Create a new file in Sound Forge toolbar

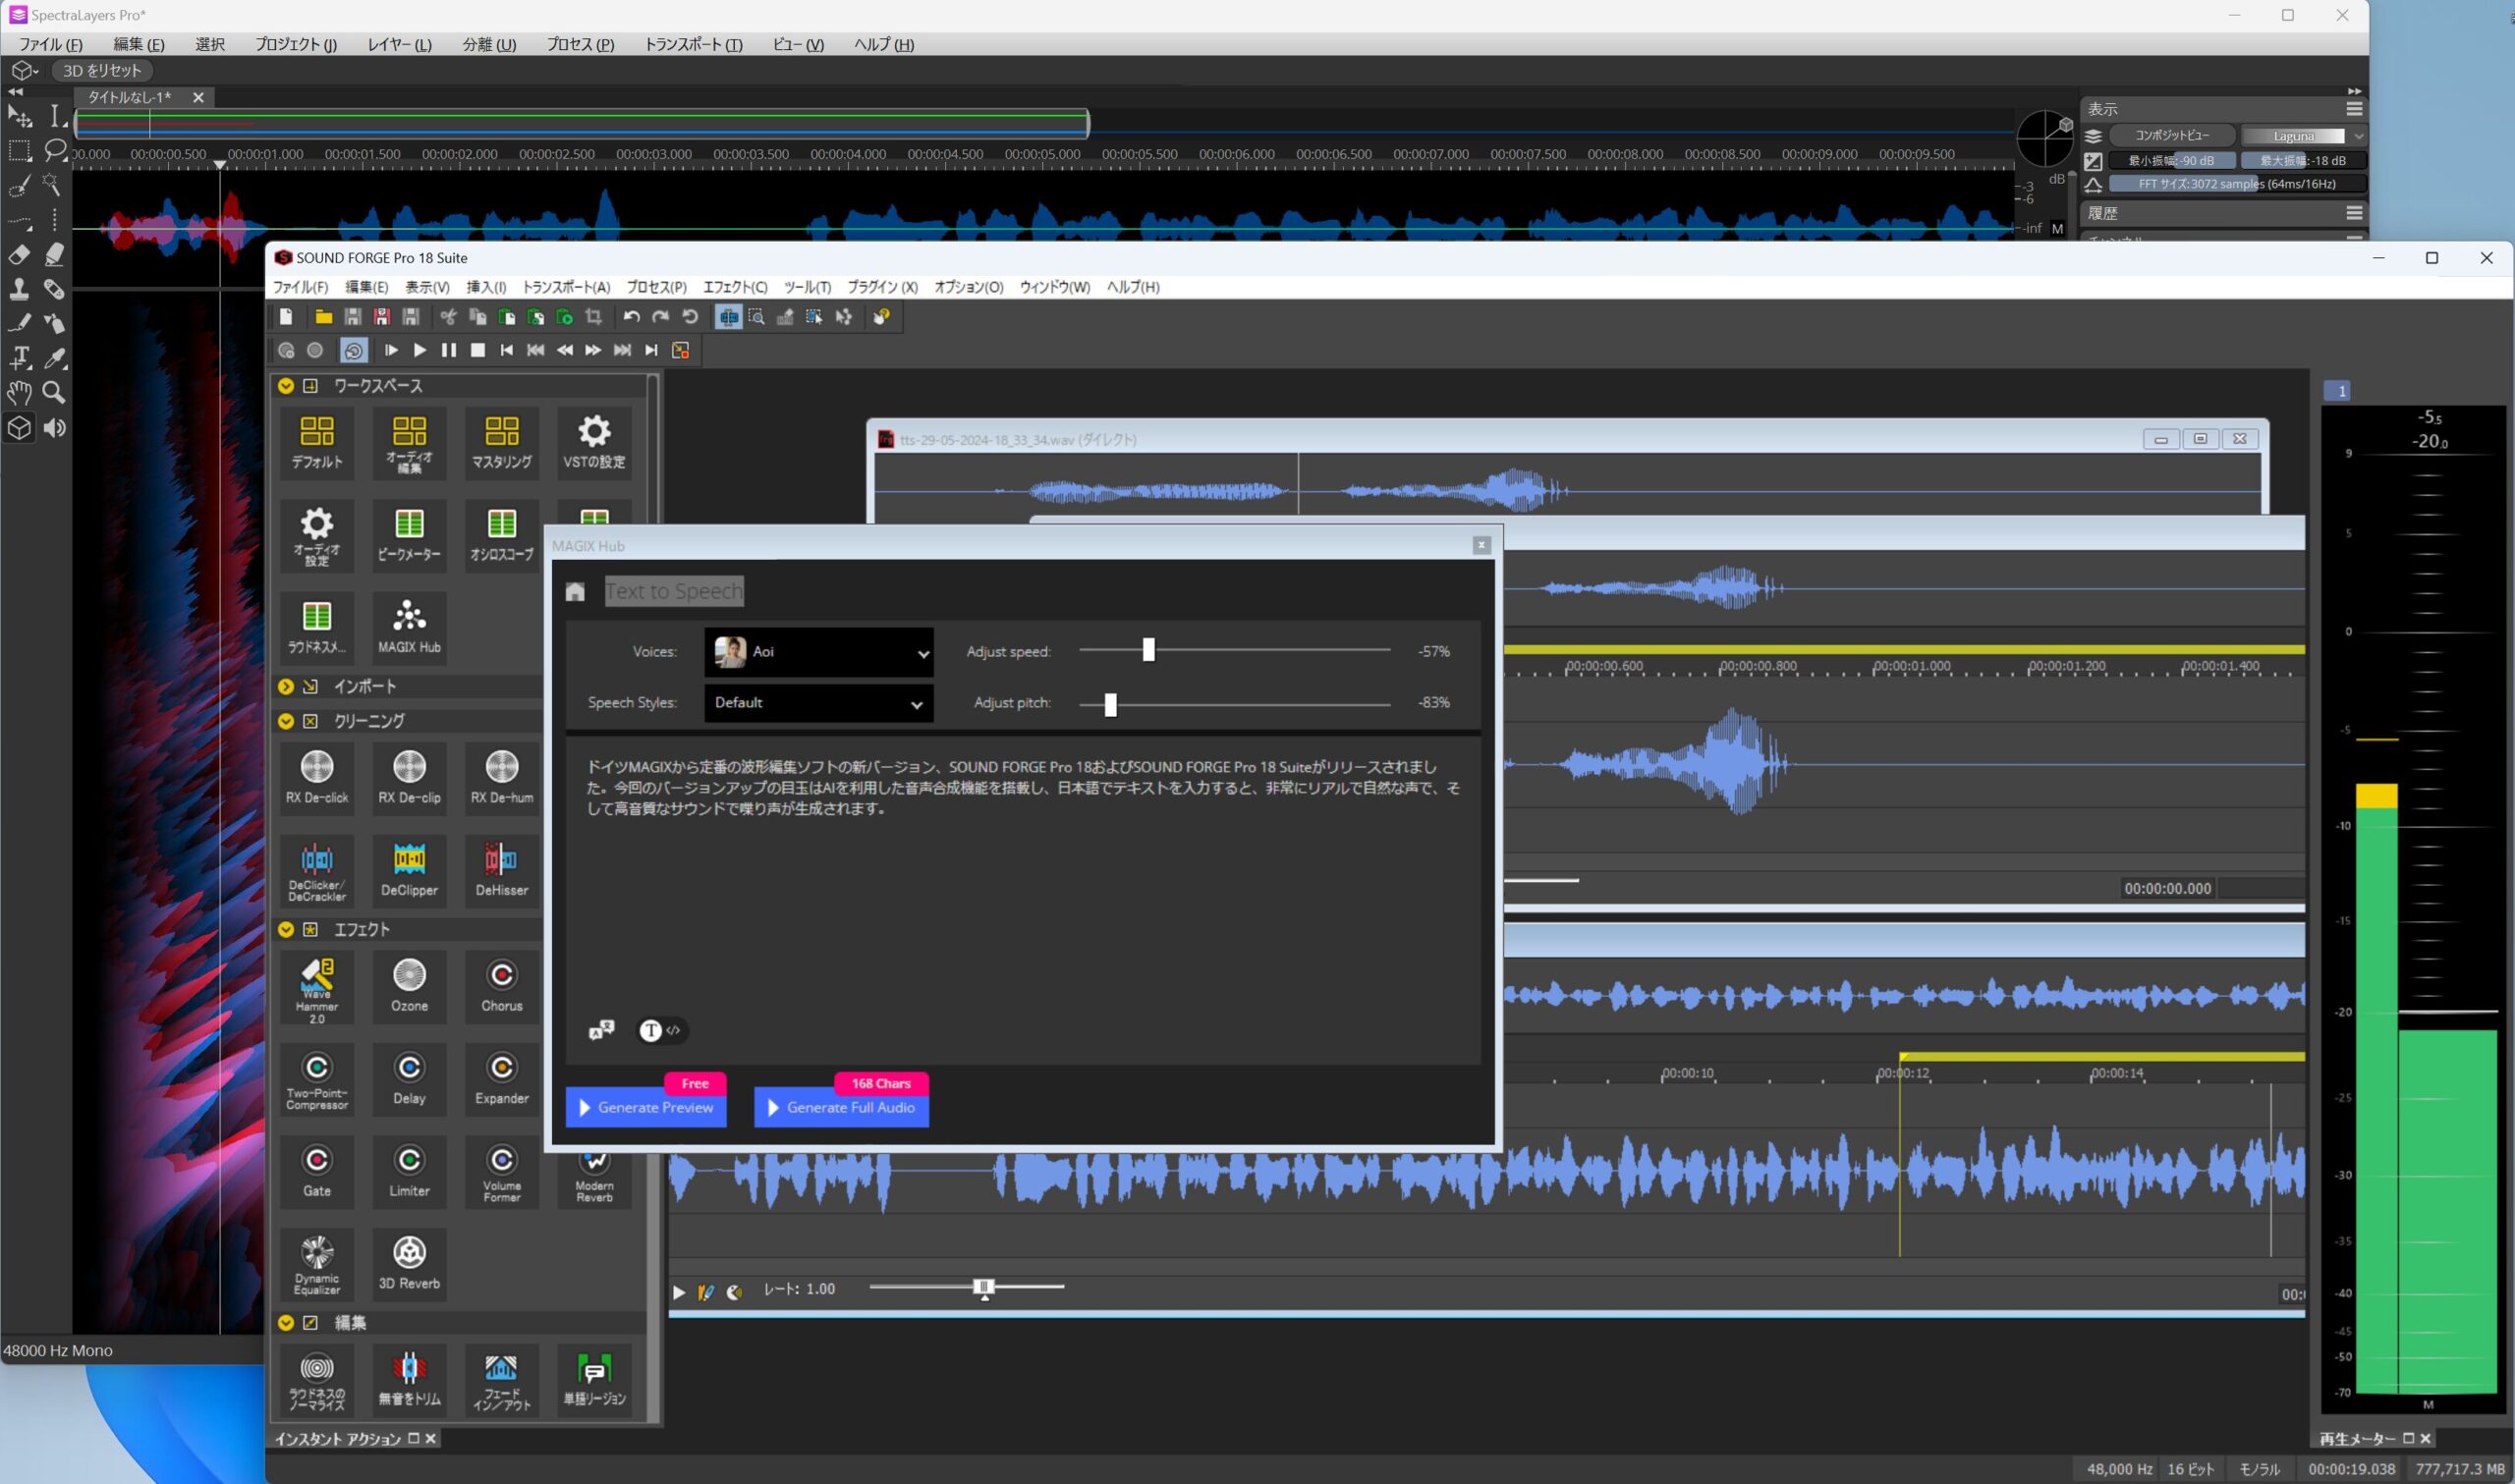tap(286, 317)
